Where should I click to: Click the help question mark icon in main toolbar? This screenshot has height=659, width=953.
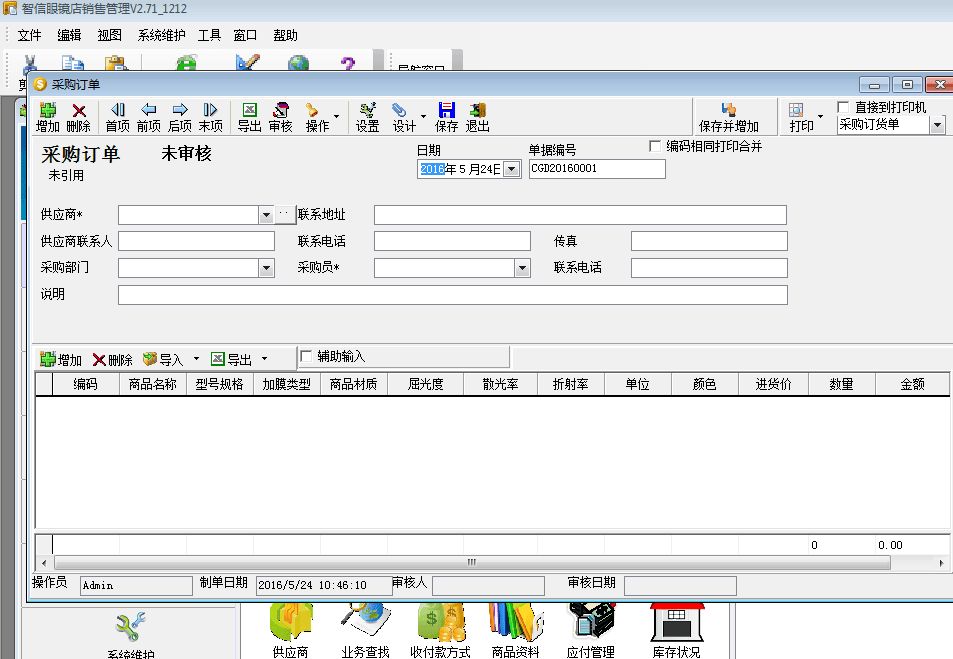click(x=348, y=63)
